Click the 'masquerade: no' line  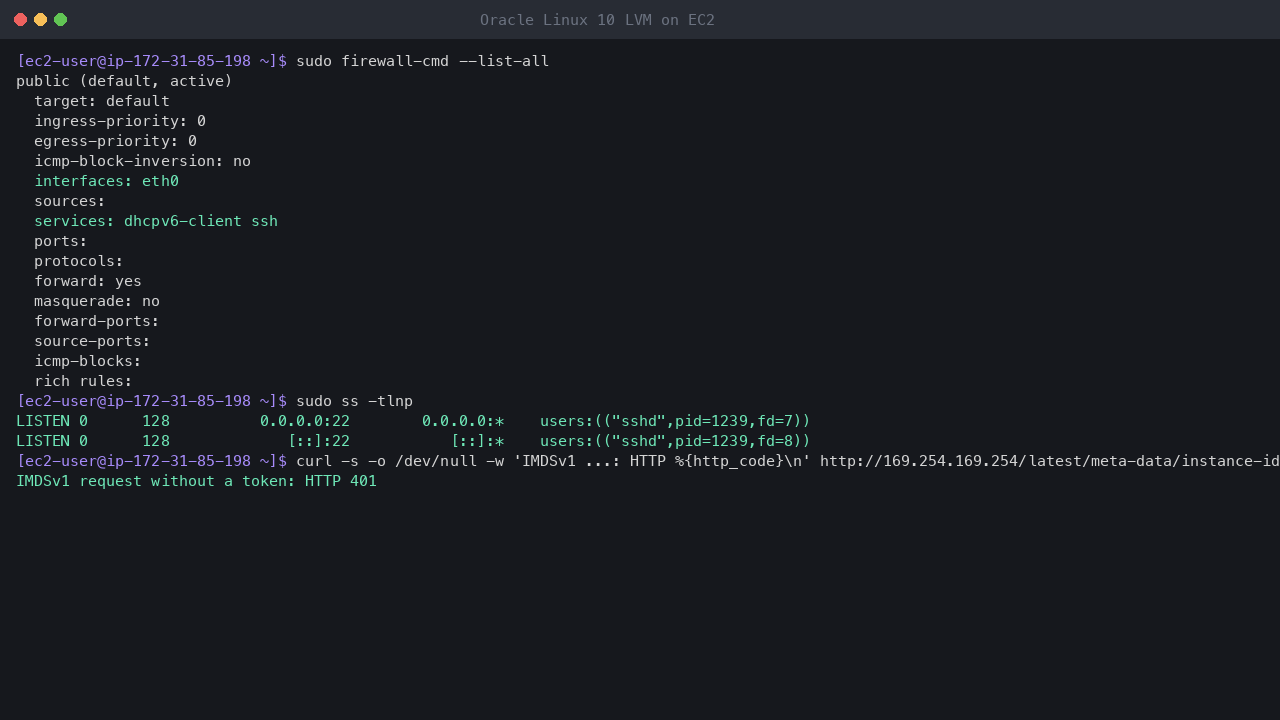coord(97,301)
